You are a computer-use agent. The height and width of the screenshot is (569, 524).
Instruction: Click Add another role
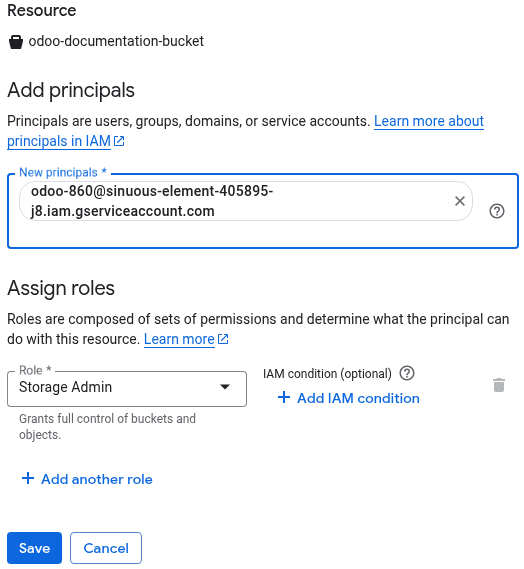pos(87,479)
